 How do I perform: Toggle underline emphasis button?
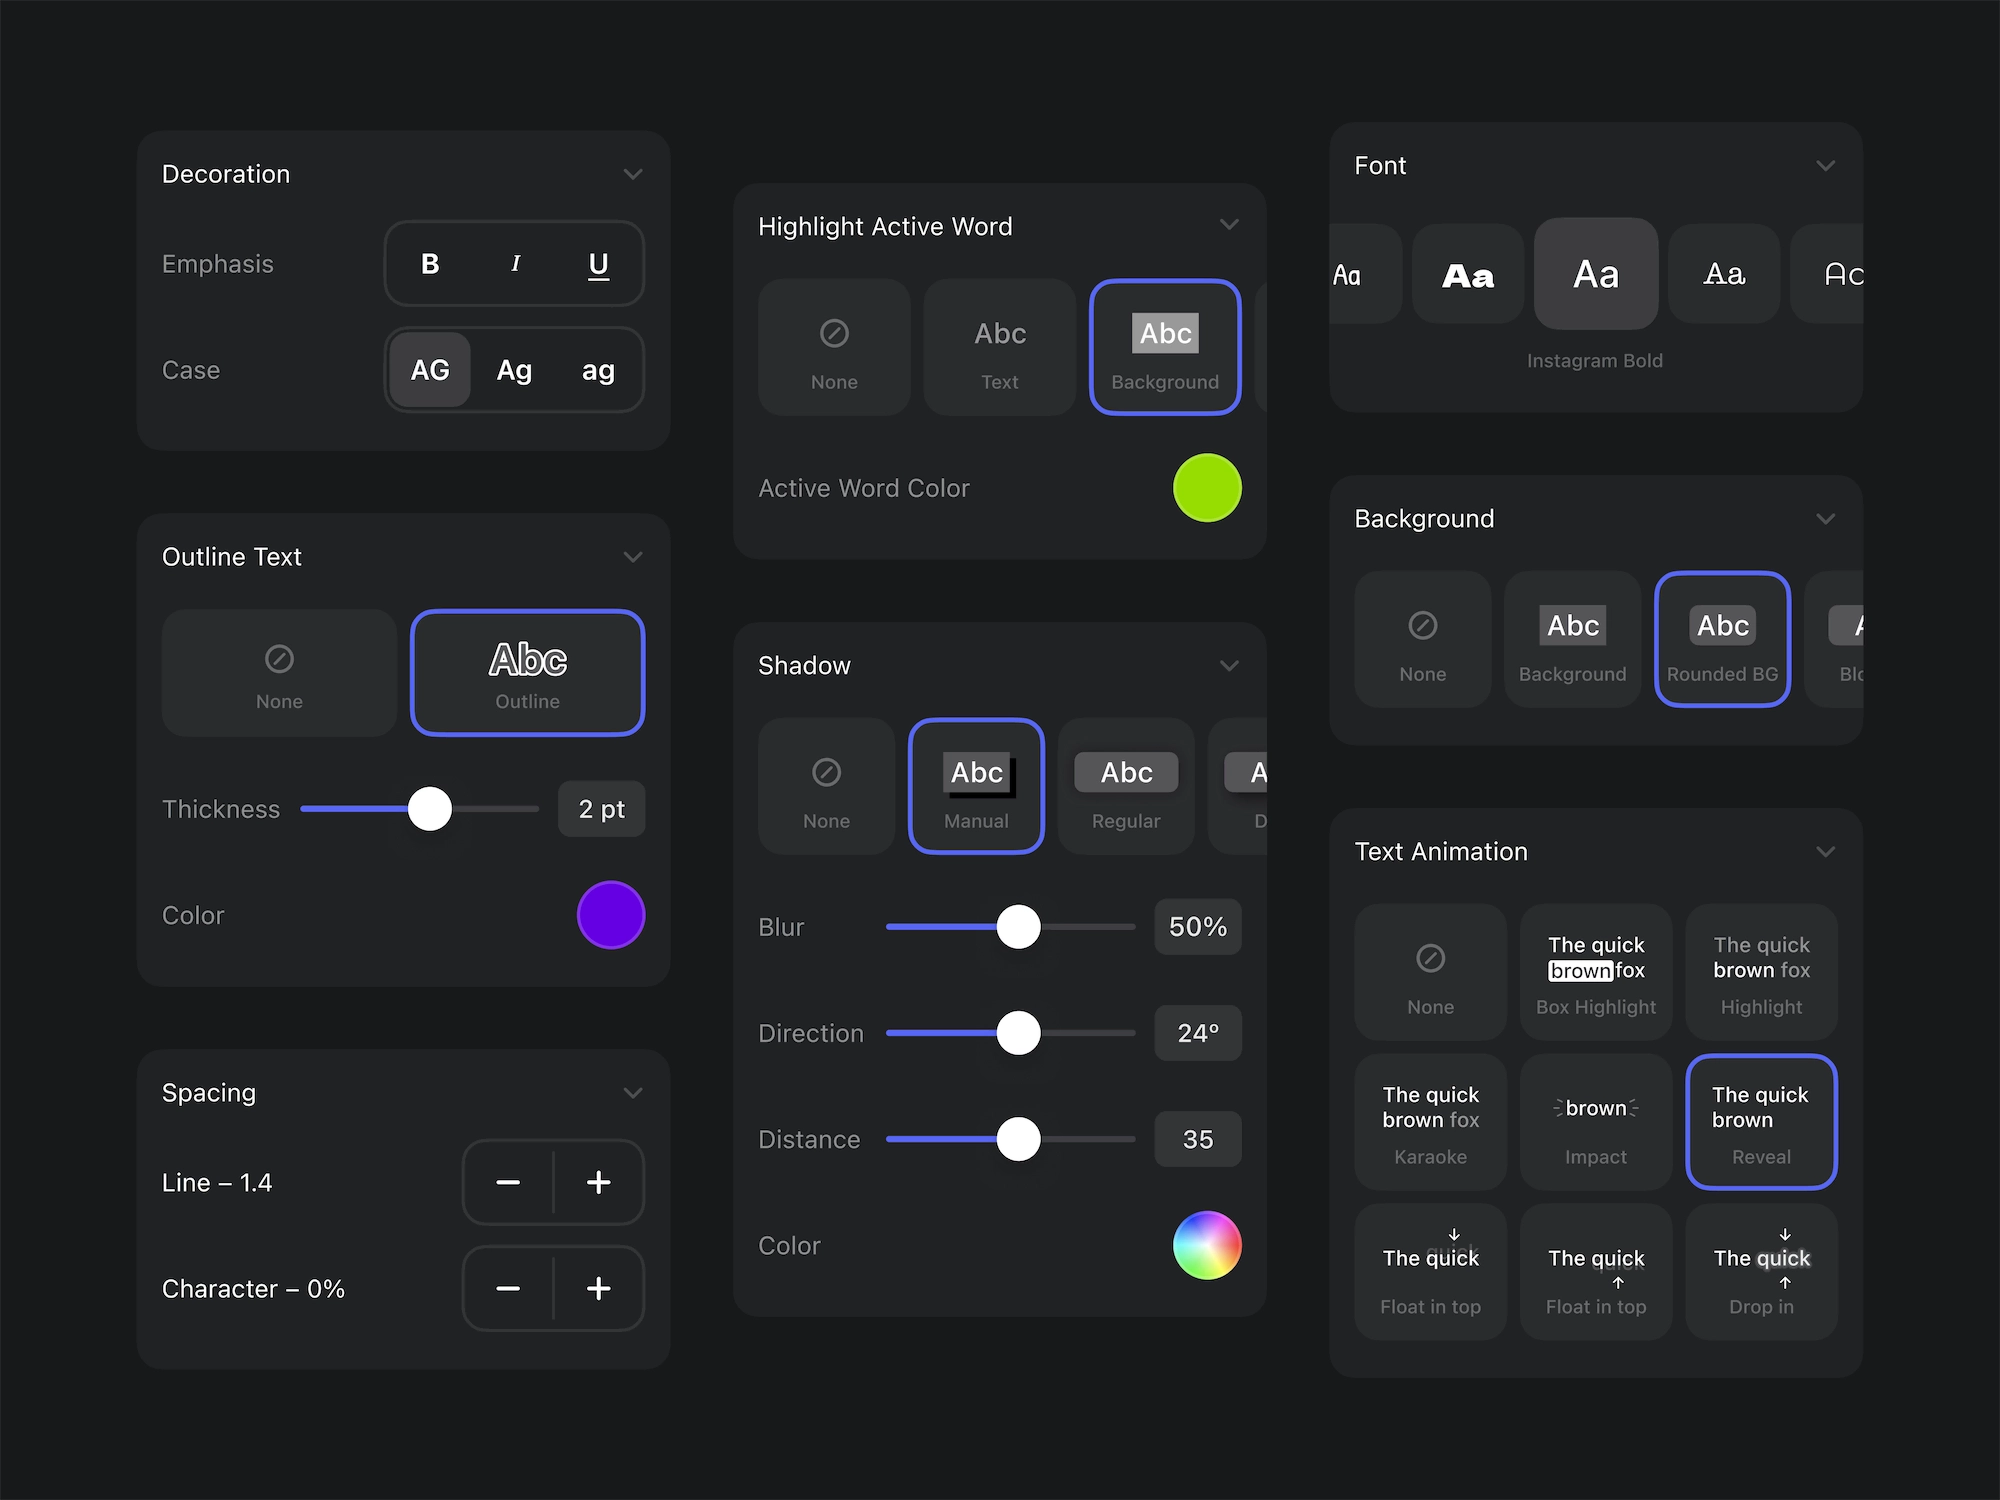[x=598, y=264]
